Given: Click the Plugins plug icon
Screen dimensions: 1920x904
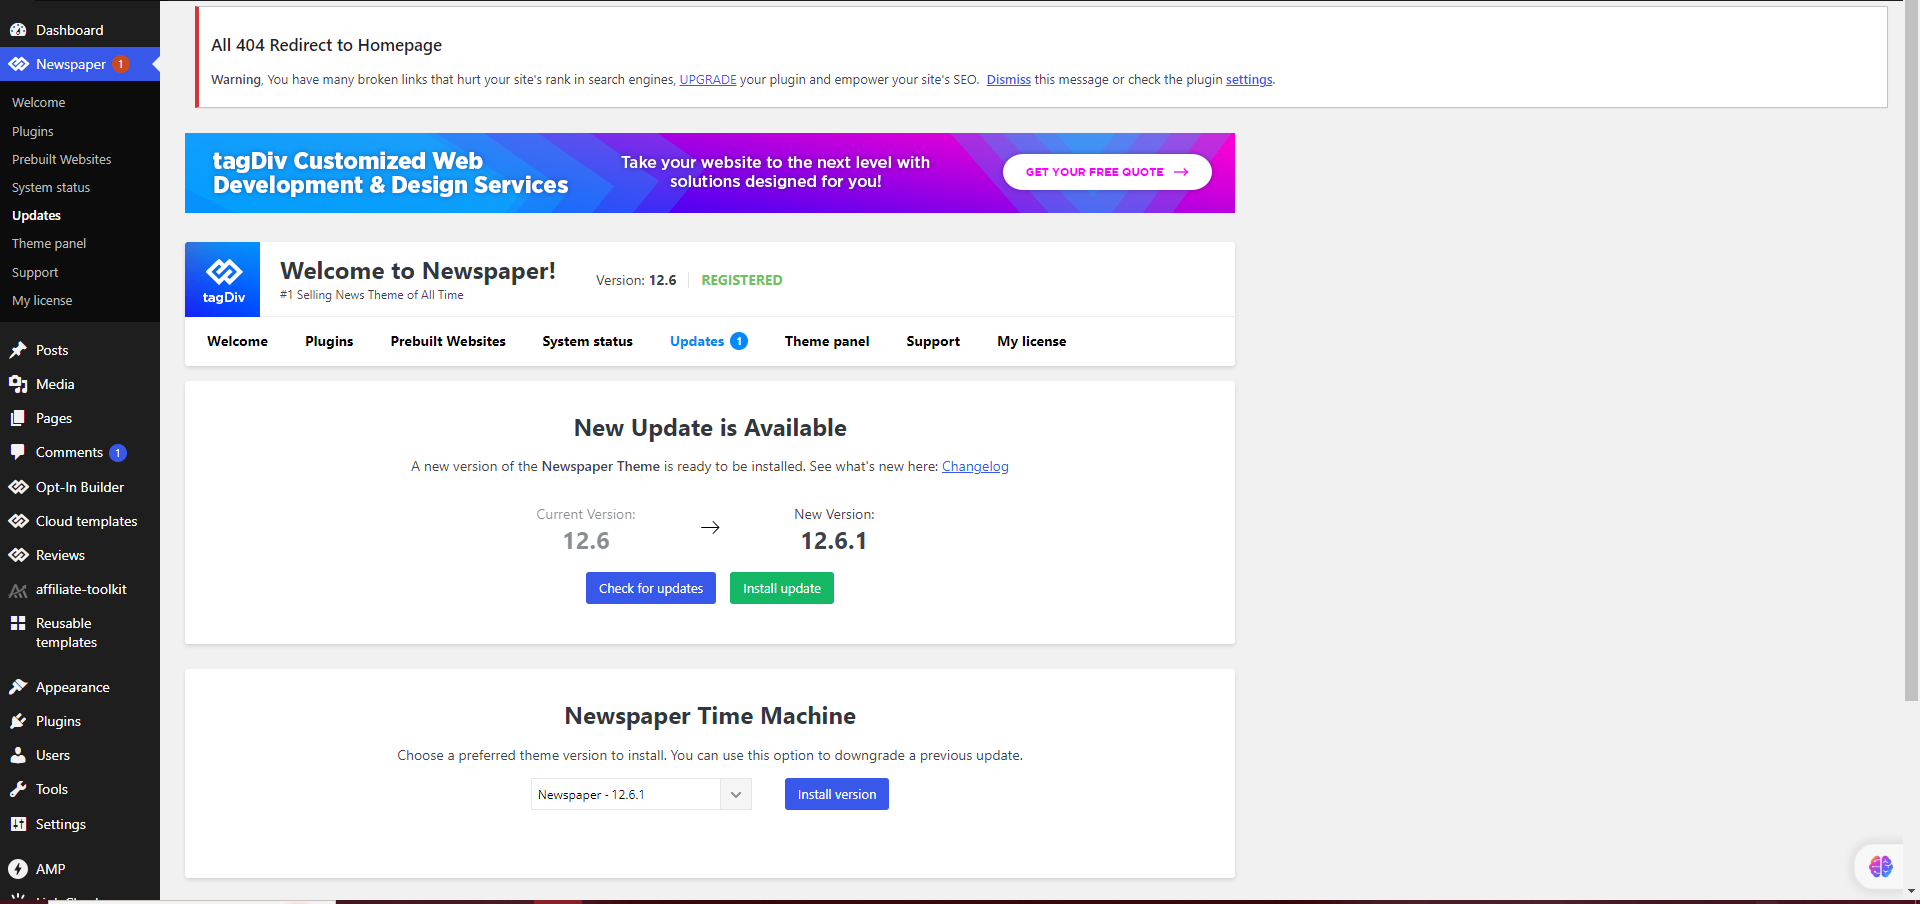Looking at the screenshot, I should [18, 721].
